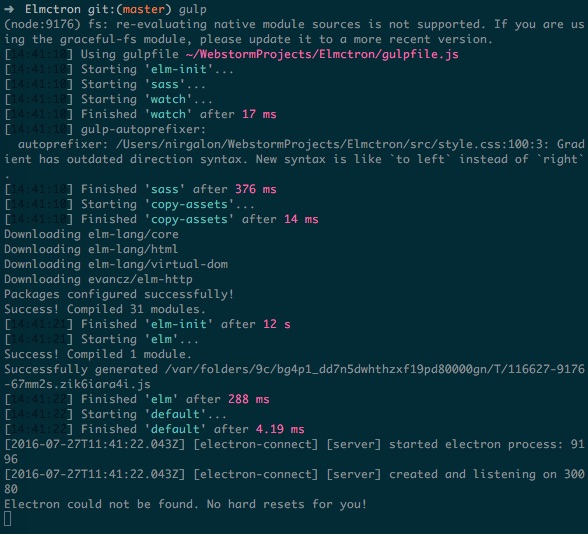Click 'Downloading evancz/elm-http' line
Image resolution: width=588 pixels, height=534 pixels.
point(98,279)
